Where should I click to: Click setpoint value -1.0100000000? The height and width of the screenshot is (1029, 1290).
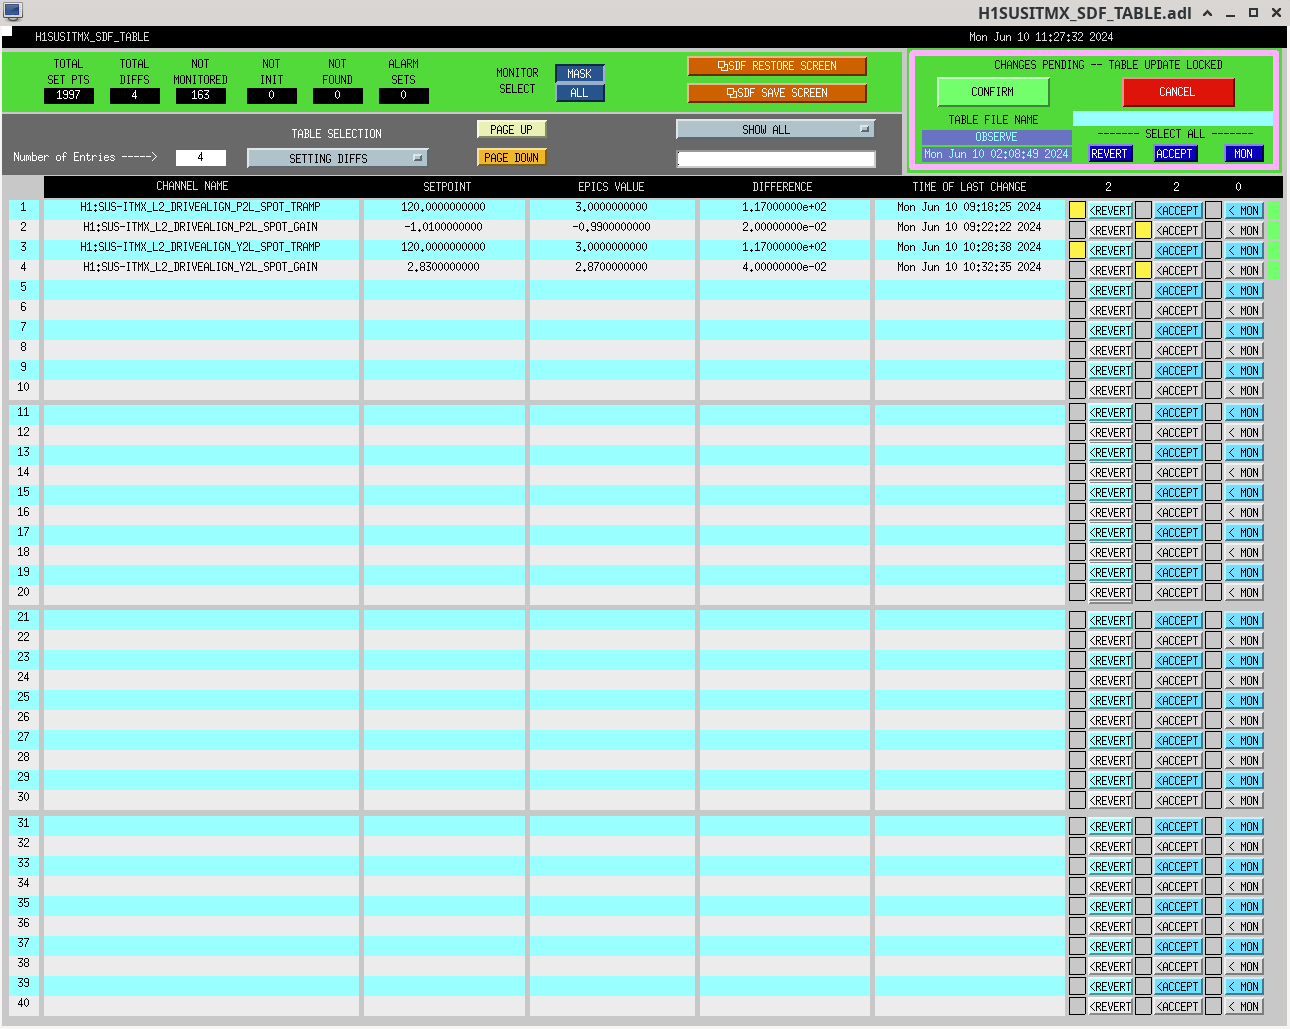click(x=444, y=228)
